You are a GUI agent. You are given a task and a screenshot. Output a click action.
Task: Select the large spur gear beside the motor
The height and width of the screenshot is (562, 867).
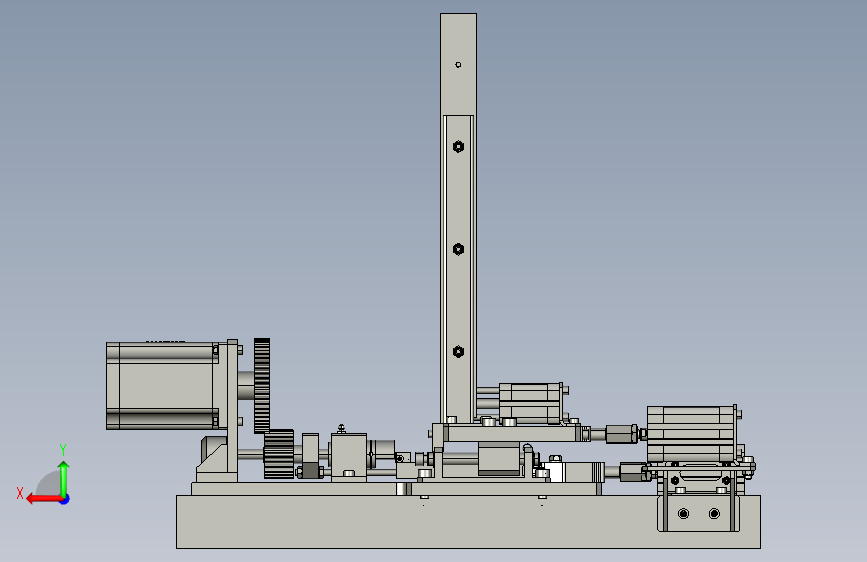pos(262,386)
